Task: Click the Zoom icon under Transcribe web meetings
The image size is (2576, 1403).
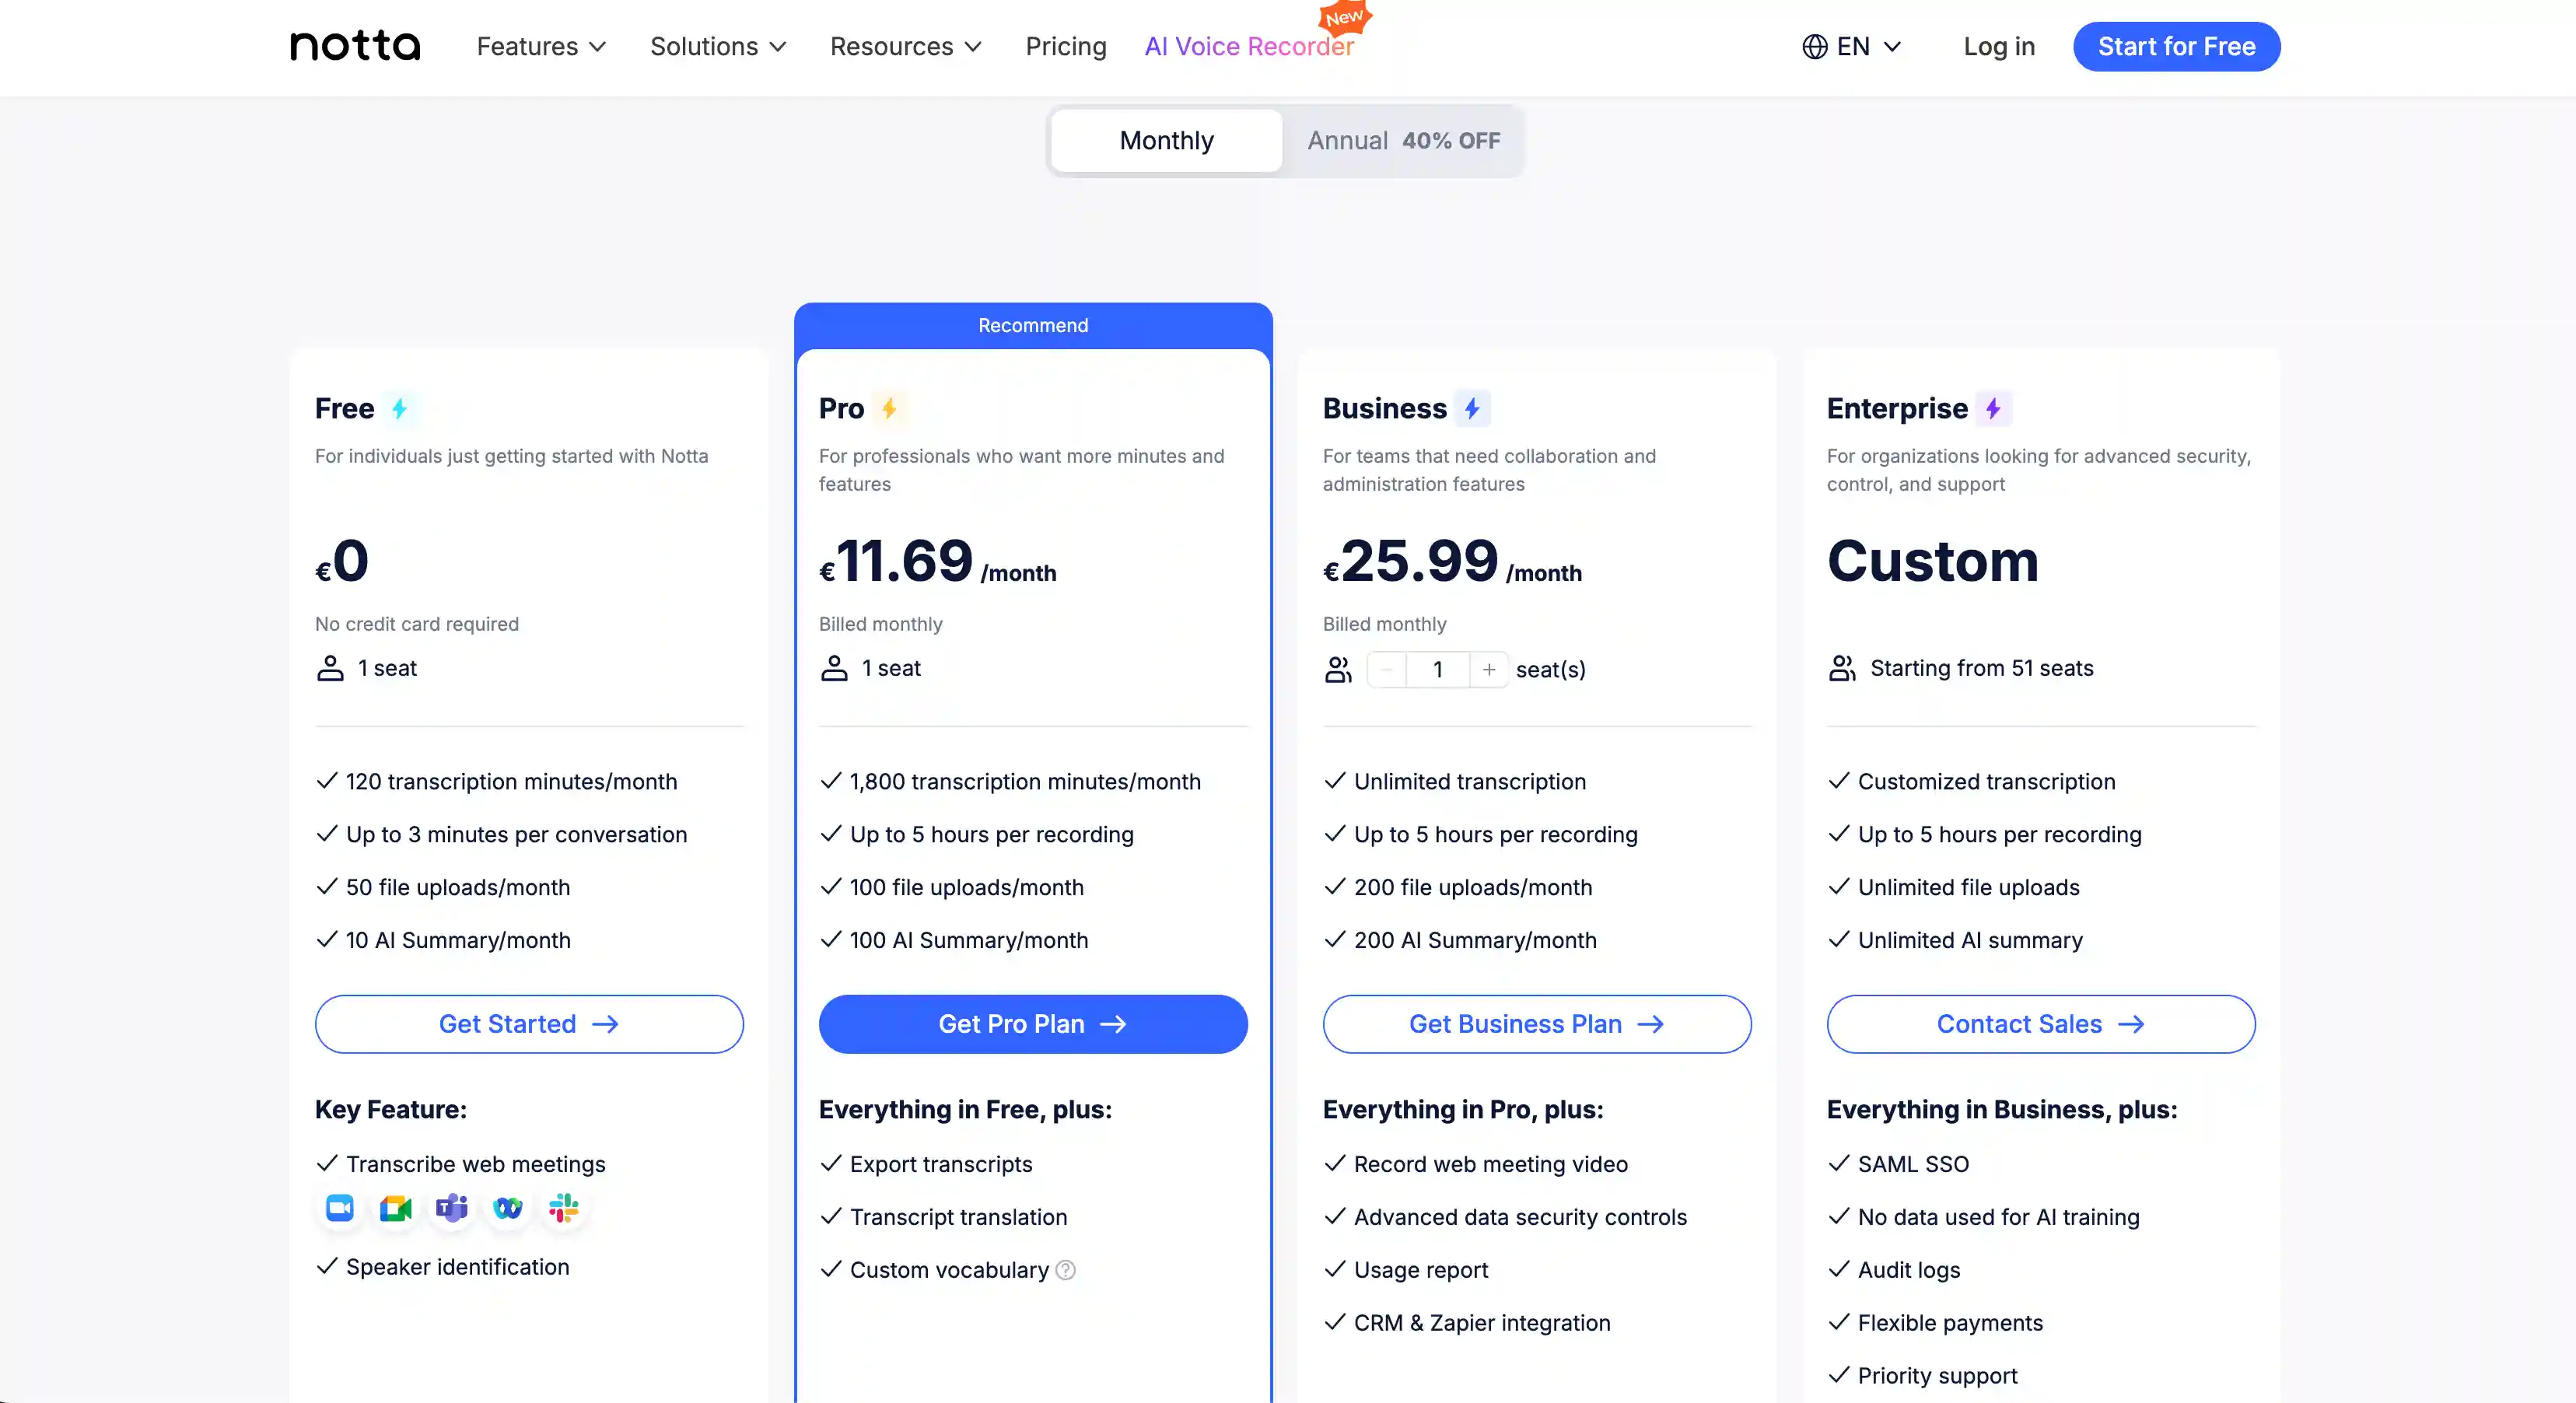Action: (x=340, y=1208)
